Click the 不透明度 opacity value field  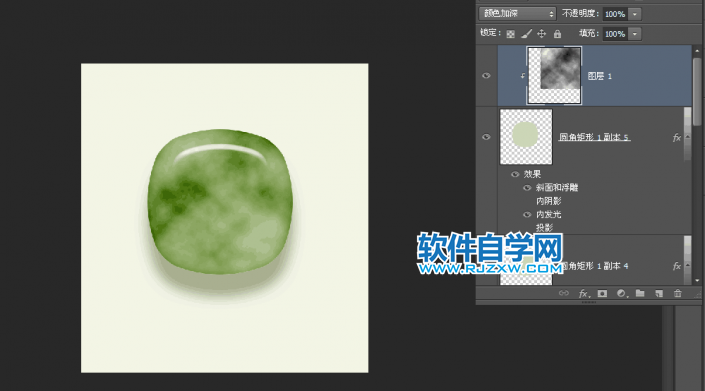pos(615,14)
